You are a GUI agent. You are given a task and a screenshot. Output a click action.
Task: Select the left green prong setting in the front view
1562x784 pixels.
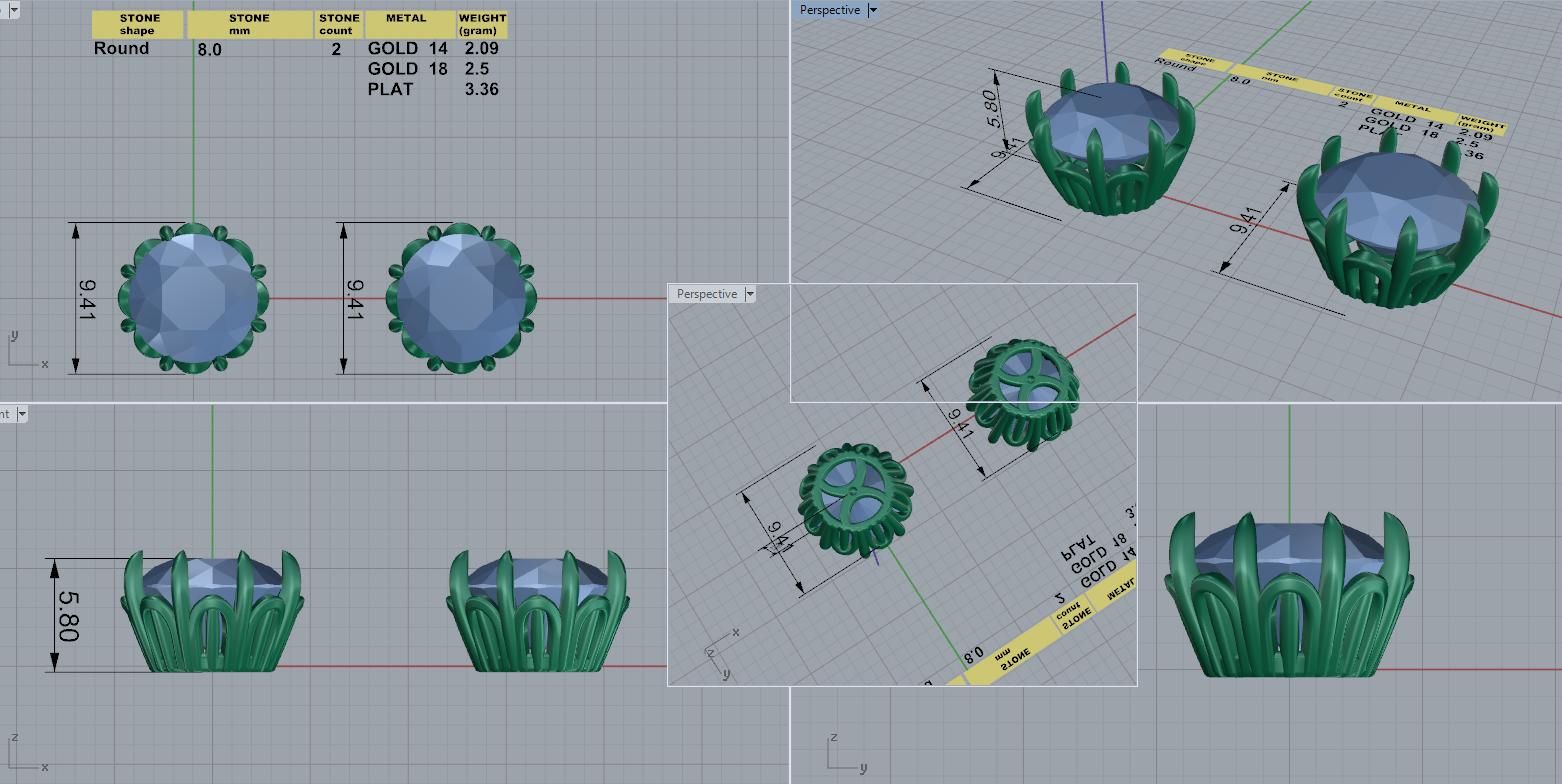[x=213, y=610]
